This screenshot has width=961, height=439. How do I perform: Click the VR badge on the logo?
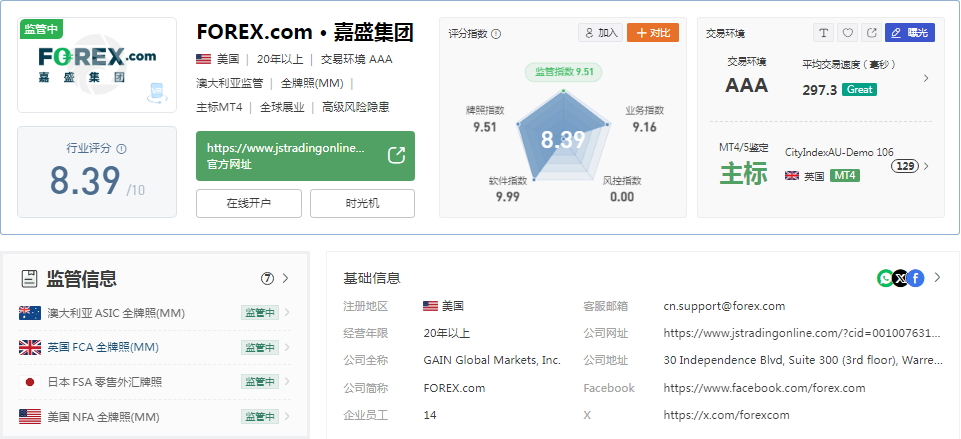click(155, 93)
